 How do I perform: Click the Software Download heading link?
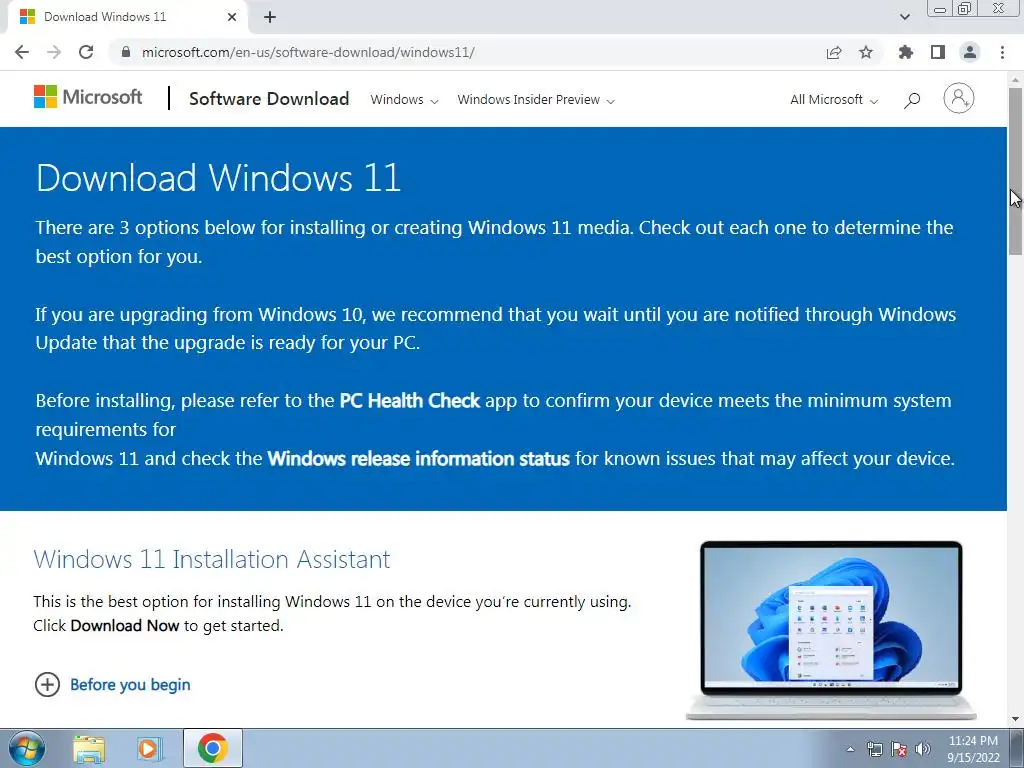[269, 99]
